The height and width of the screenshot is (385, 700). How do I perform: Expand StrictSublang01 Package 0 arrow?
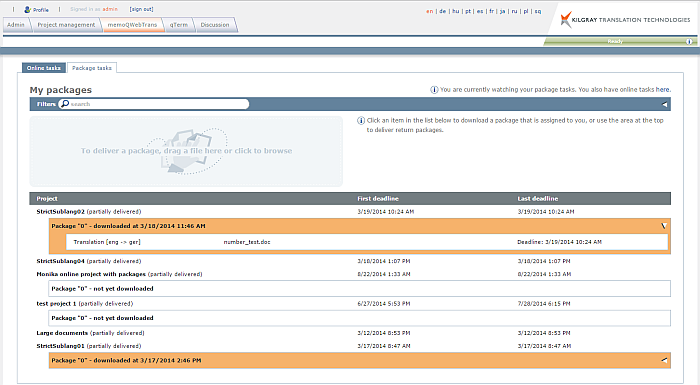(x=664, y=360)
